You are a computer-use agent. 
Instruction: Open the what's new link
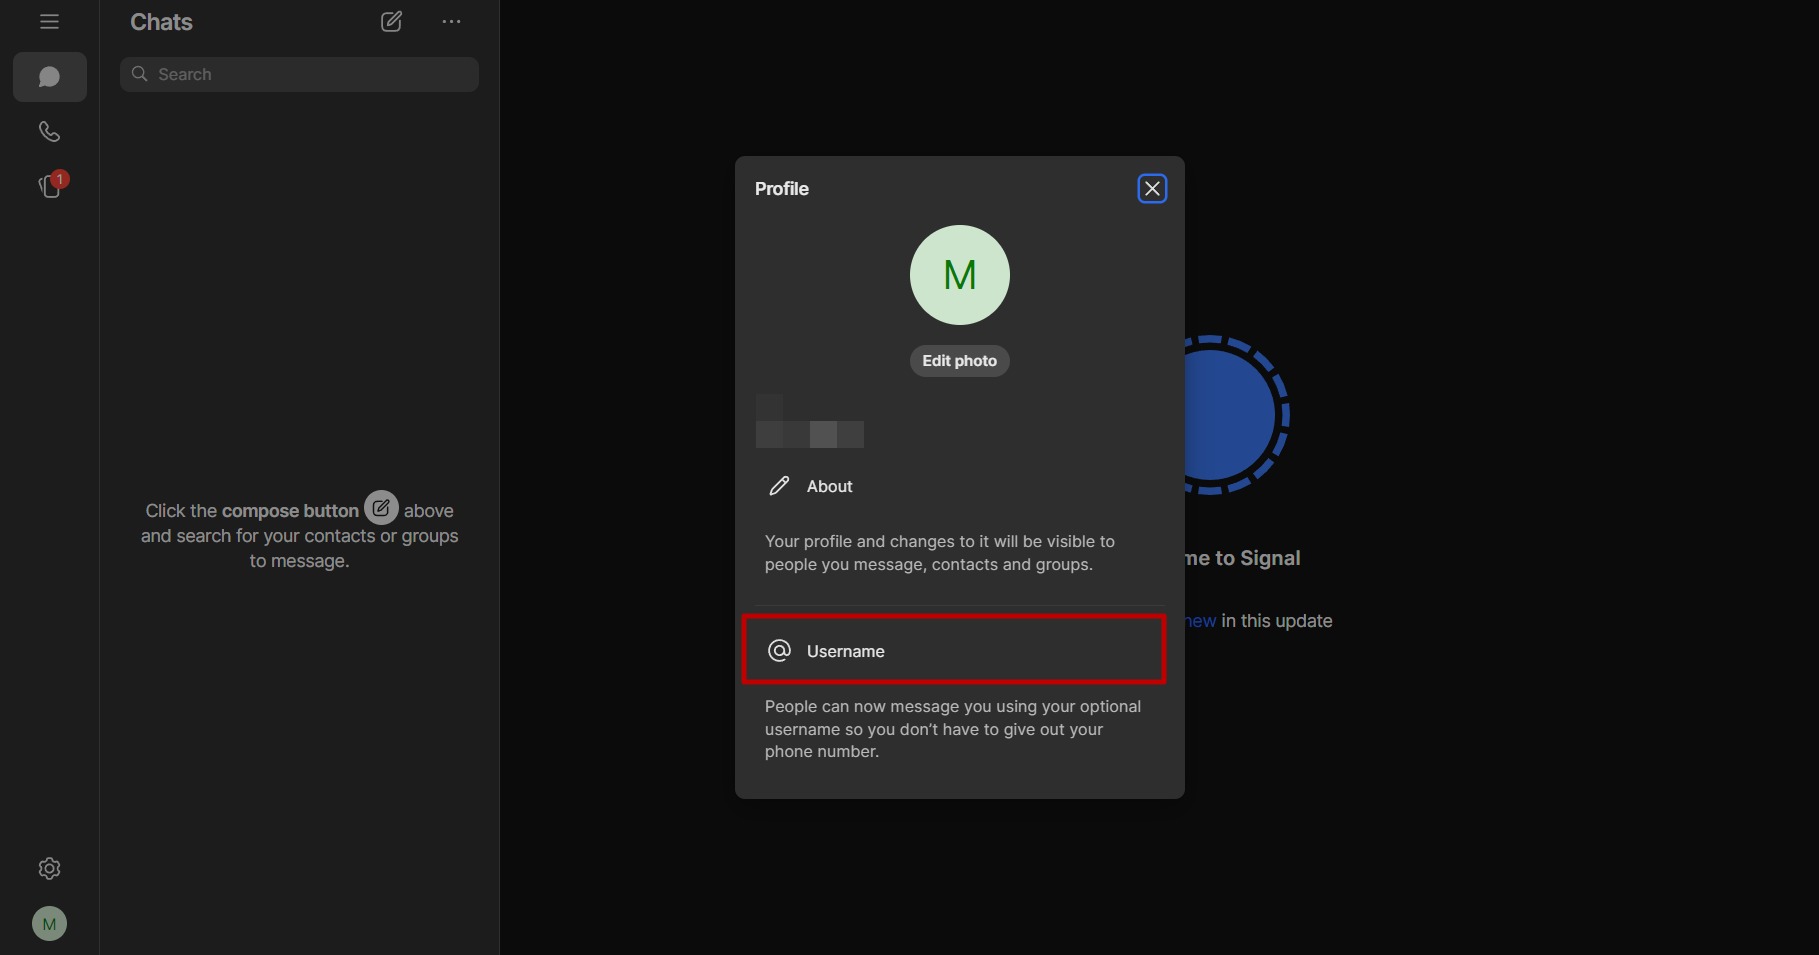(1197, 620)
